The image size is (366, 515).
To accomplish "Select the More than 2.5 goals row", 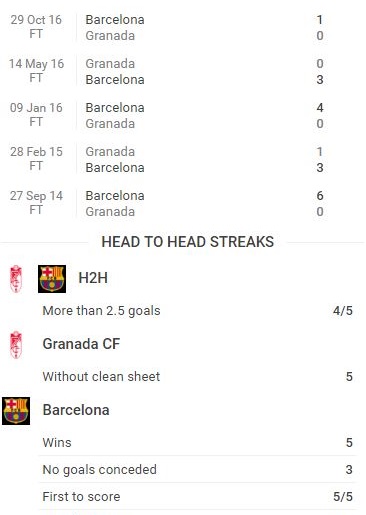I will click(197, 311).
